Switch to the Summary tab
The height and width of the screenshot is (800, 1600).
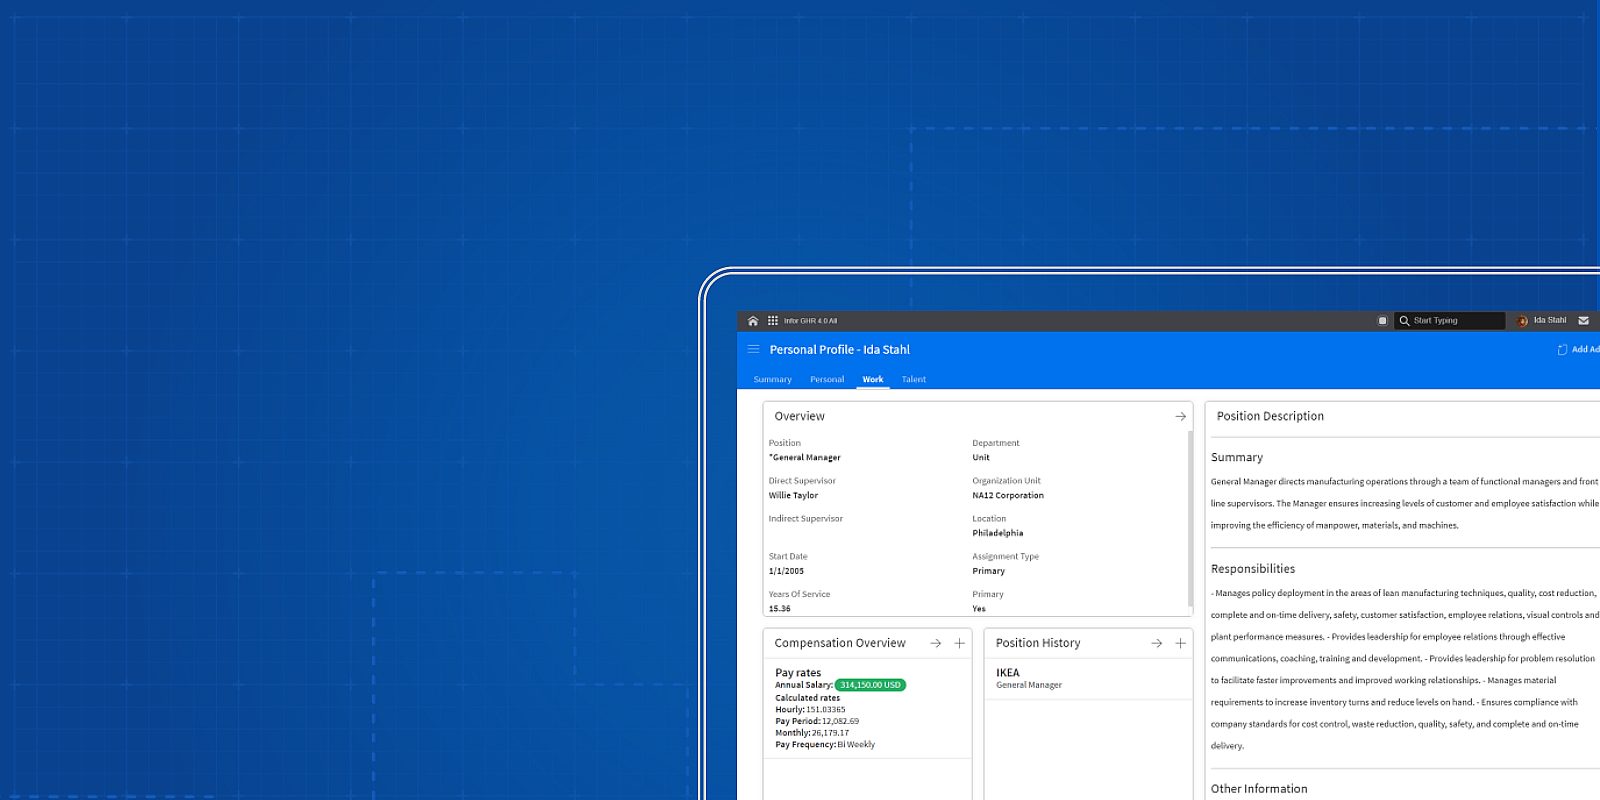(x=772, y=379)
